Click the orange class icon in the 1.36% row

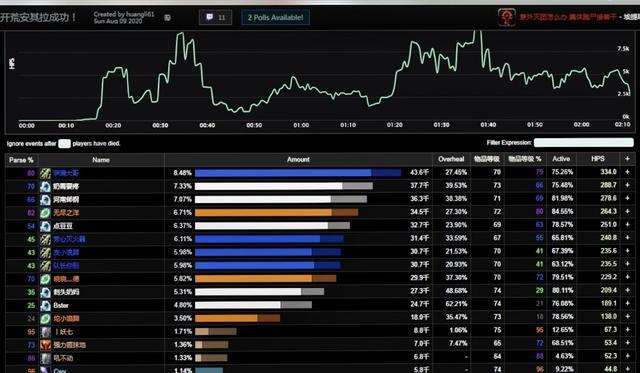click(x=45, y=345)
